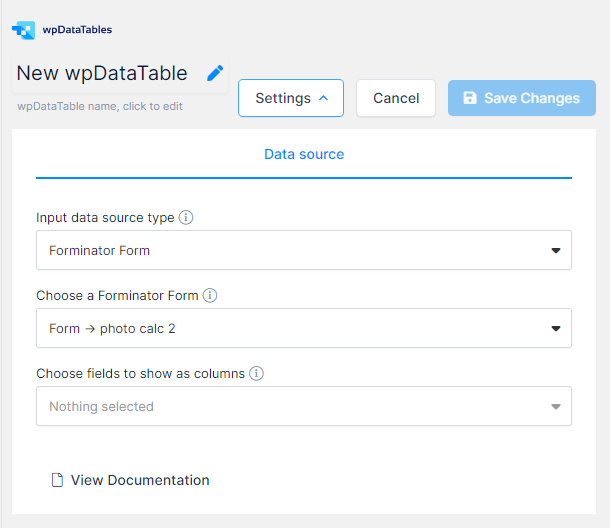Click info icon beside Choose fields to show
This screenshot has height=528, width=610.
click(256, 373)
